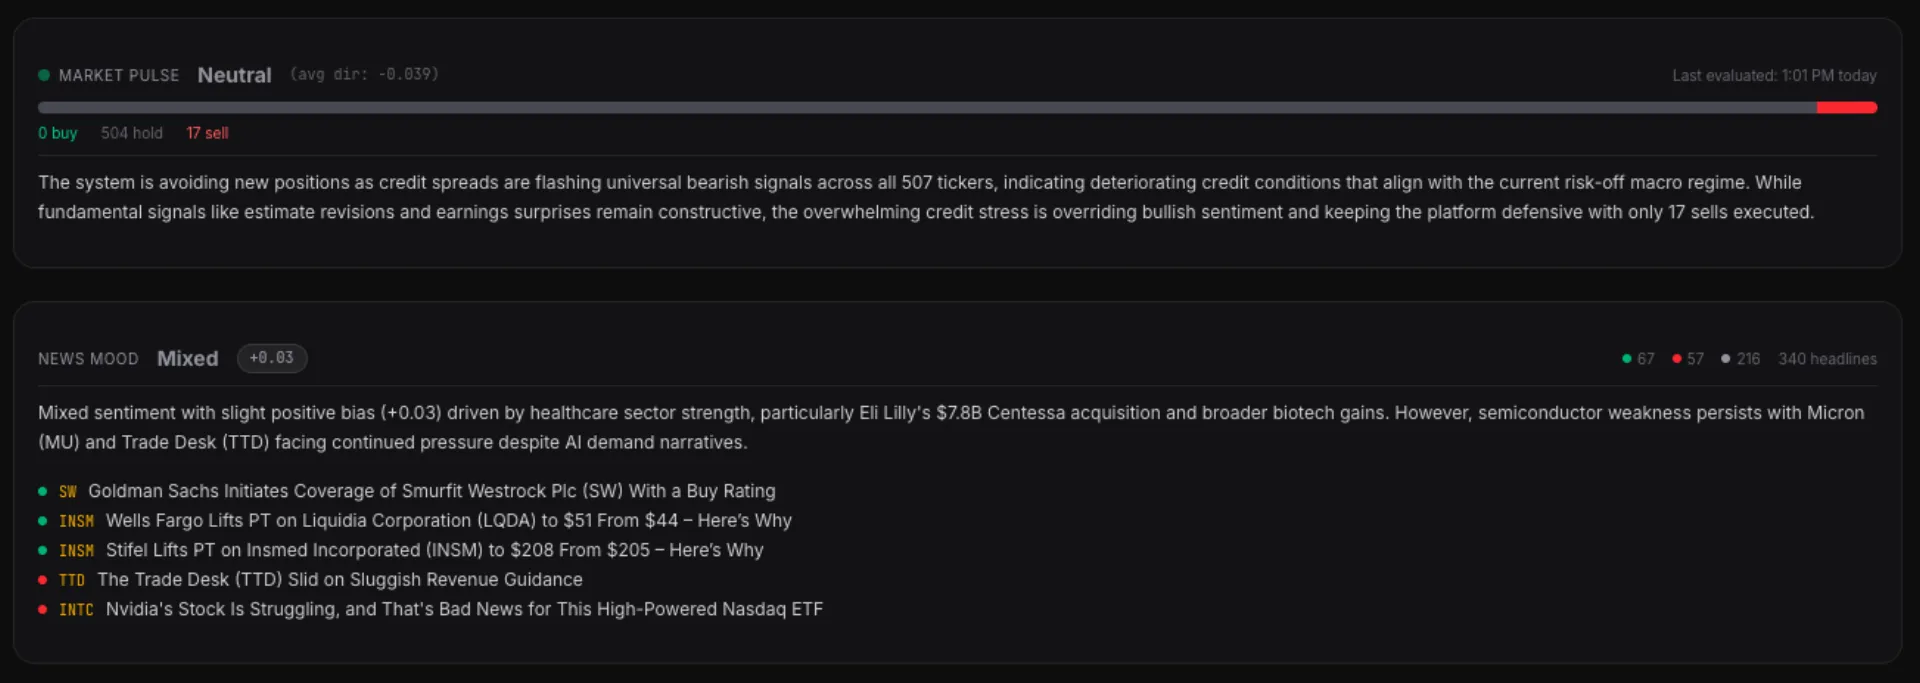
Task: Click the INTC ticker badge
Action: (x=77, y=610)
